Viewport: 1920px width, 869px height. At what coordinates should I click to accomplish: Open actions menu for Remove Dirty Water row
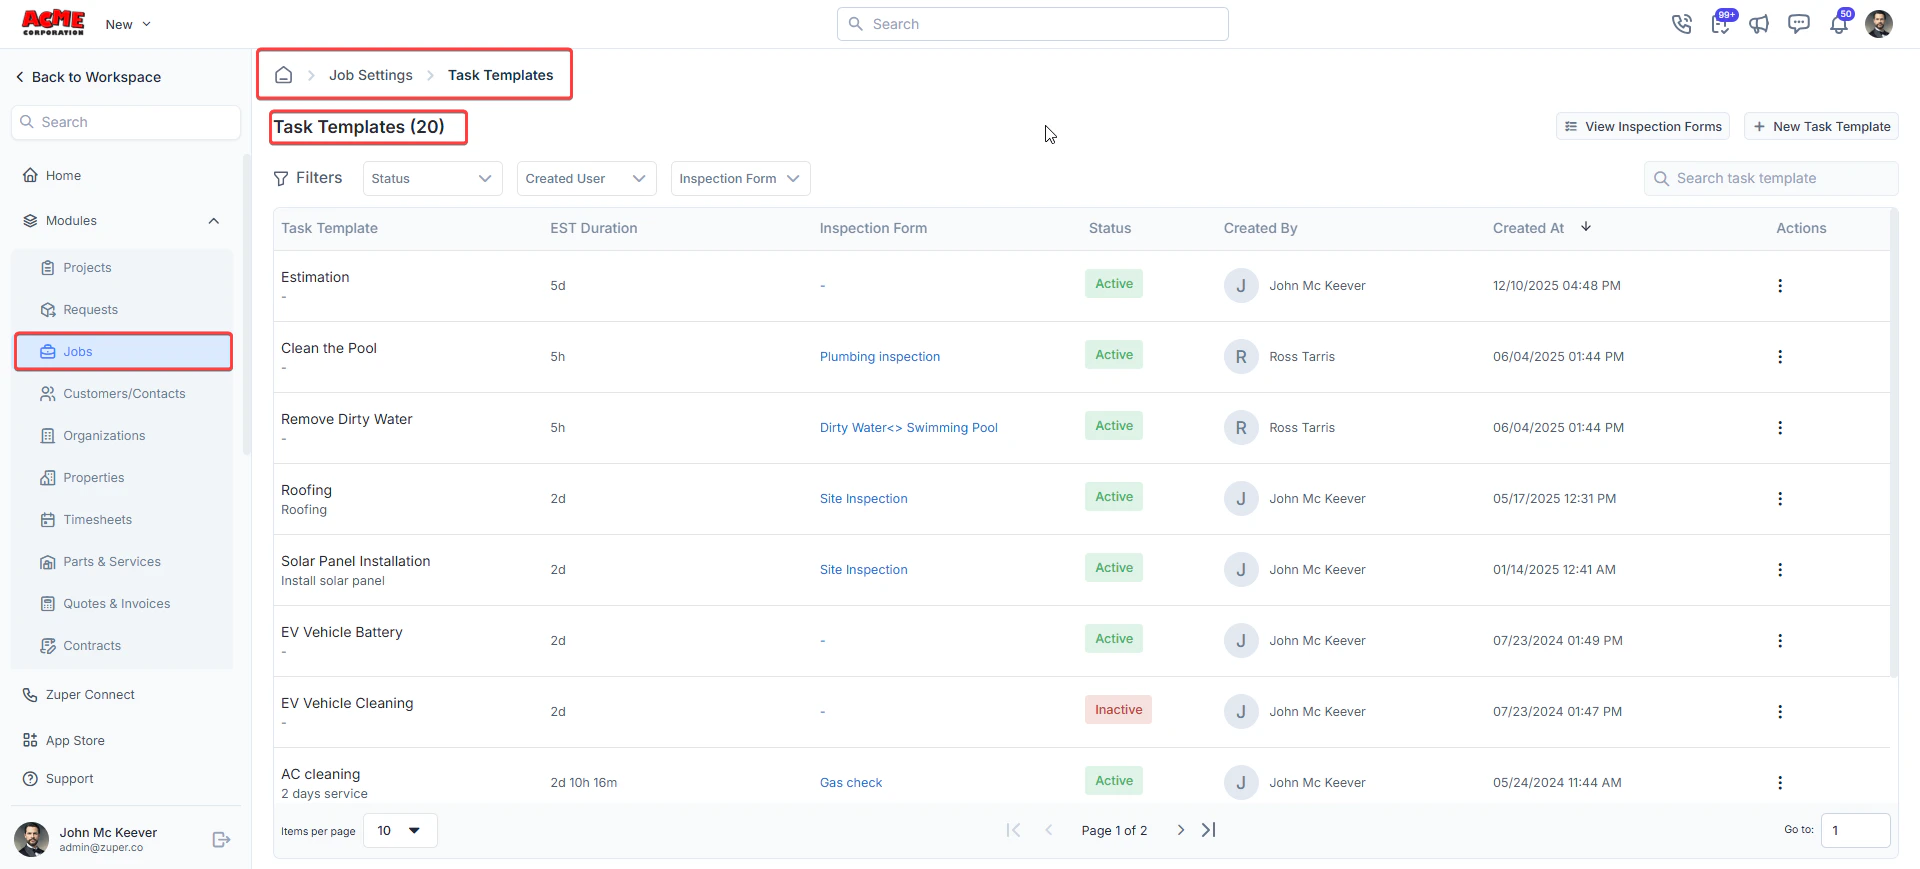click(x=1780, y=428)
